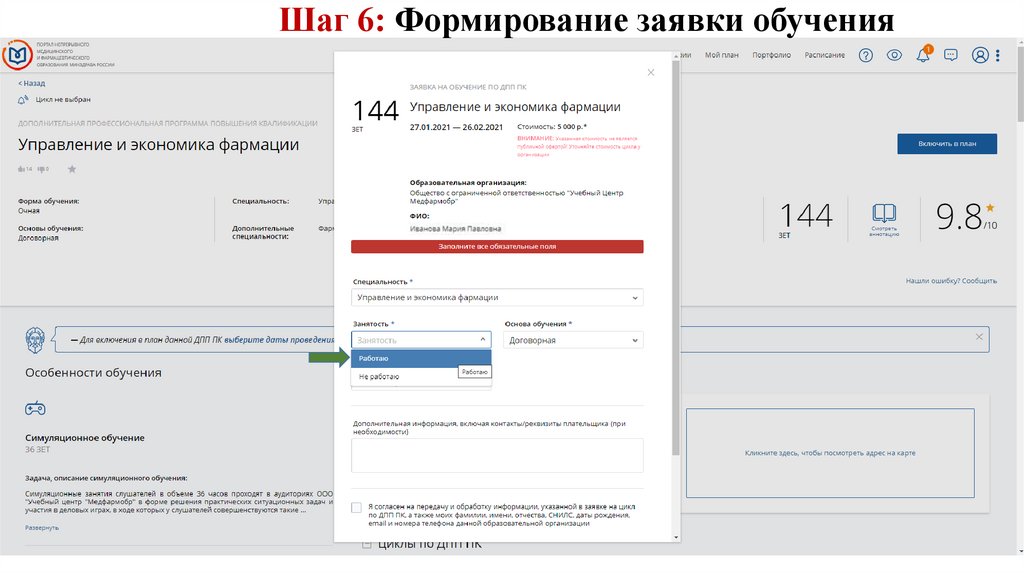The image size is (1024, 574).
Task: Click the 'выберите даты проведения' link
Action: coord(279,340)
